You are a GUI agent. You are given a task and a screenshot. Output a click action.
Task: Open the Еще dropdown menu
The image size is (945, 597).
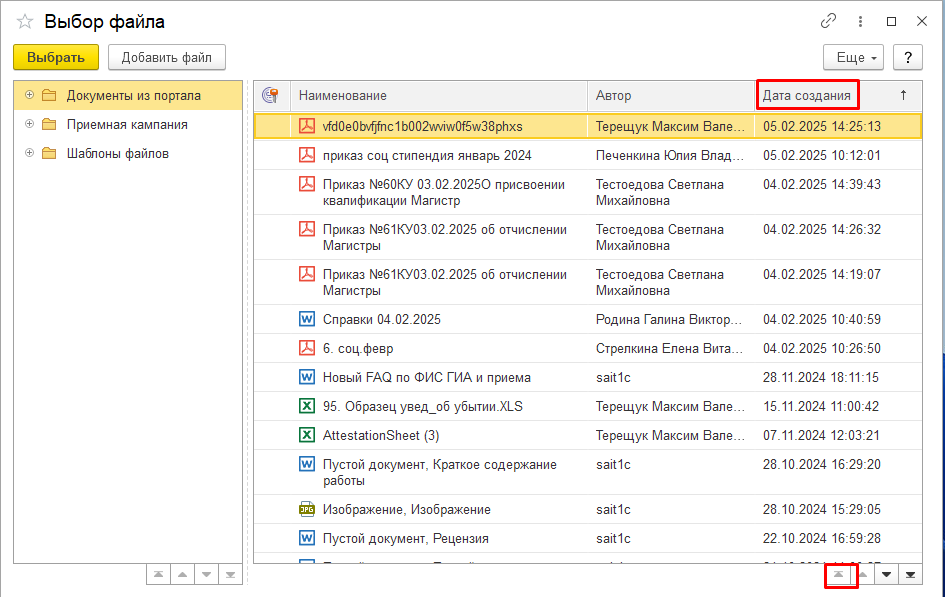pyautogui.click(x=853, y=57)
